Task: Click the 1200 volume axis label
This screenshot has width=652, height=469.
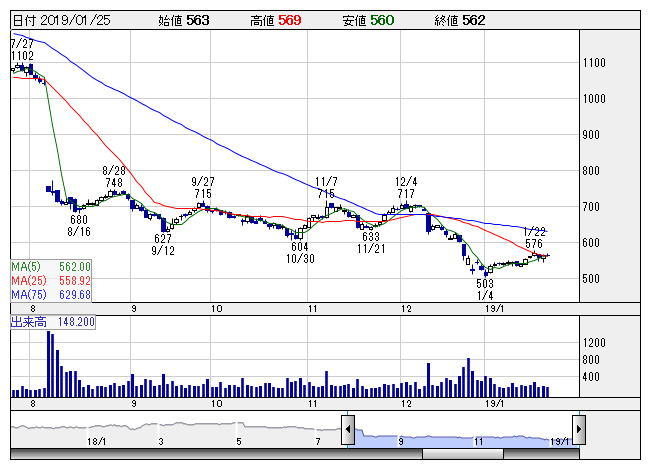Action: point(594,343)
